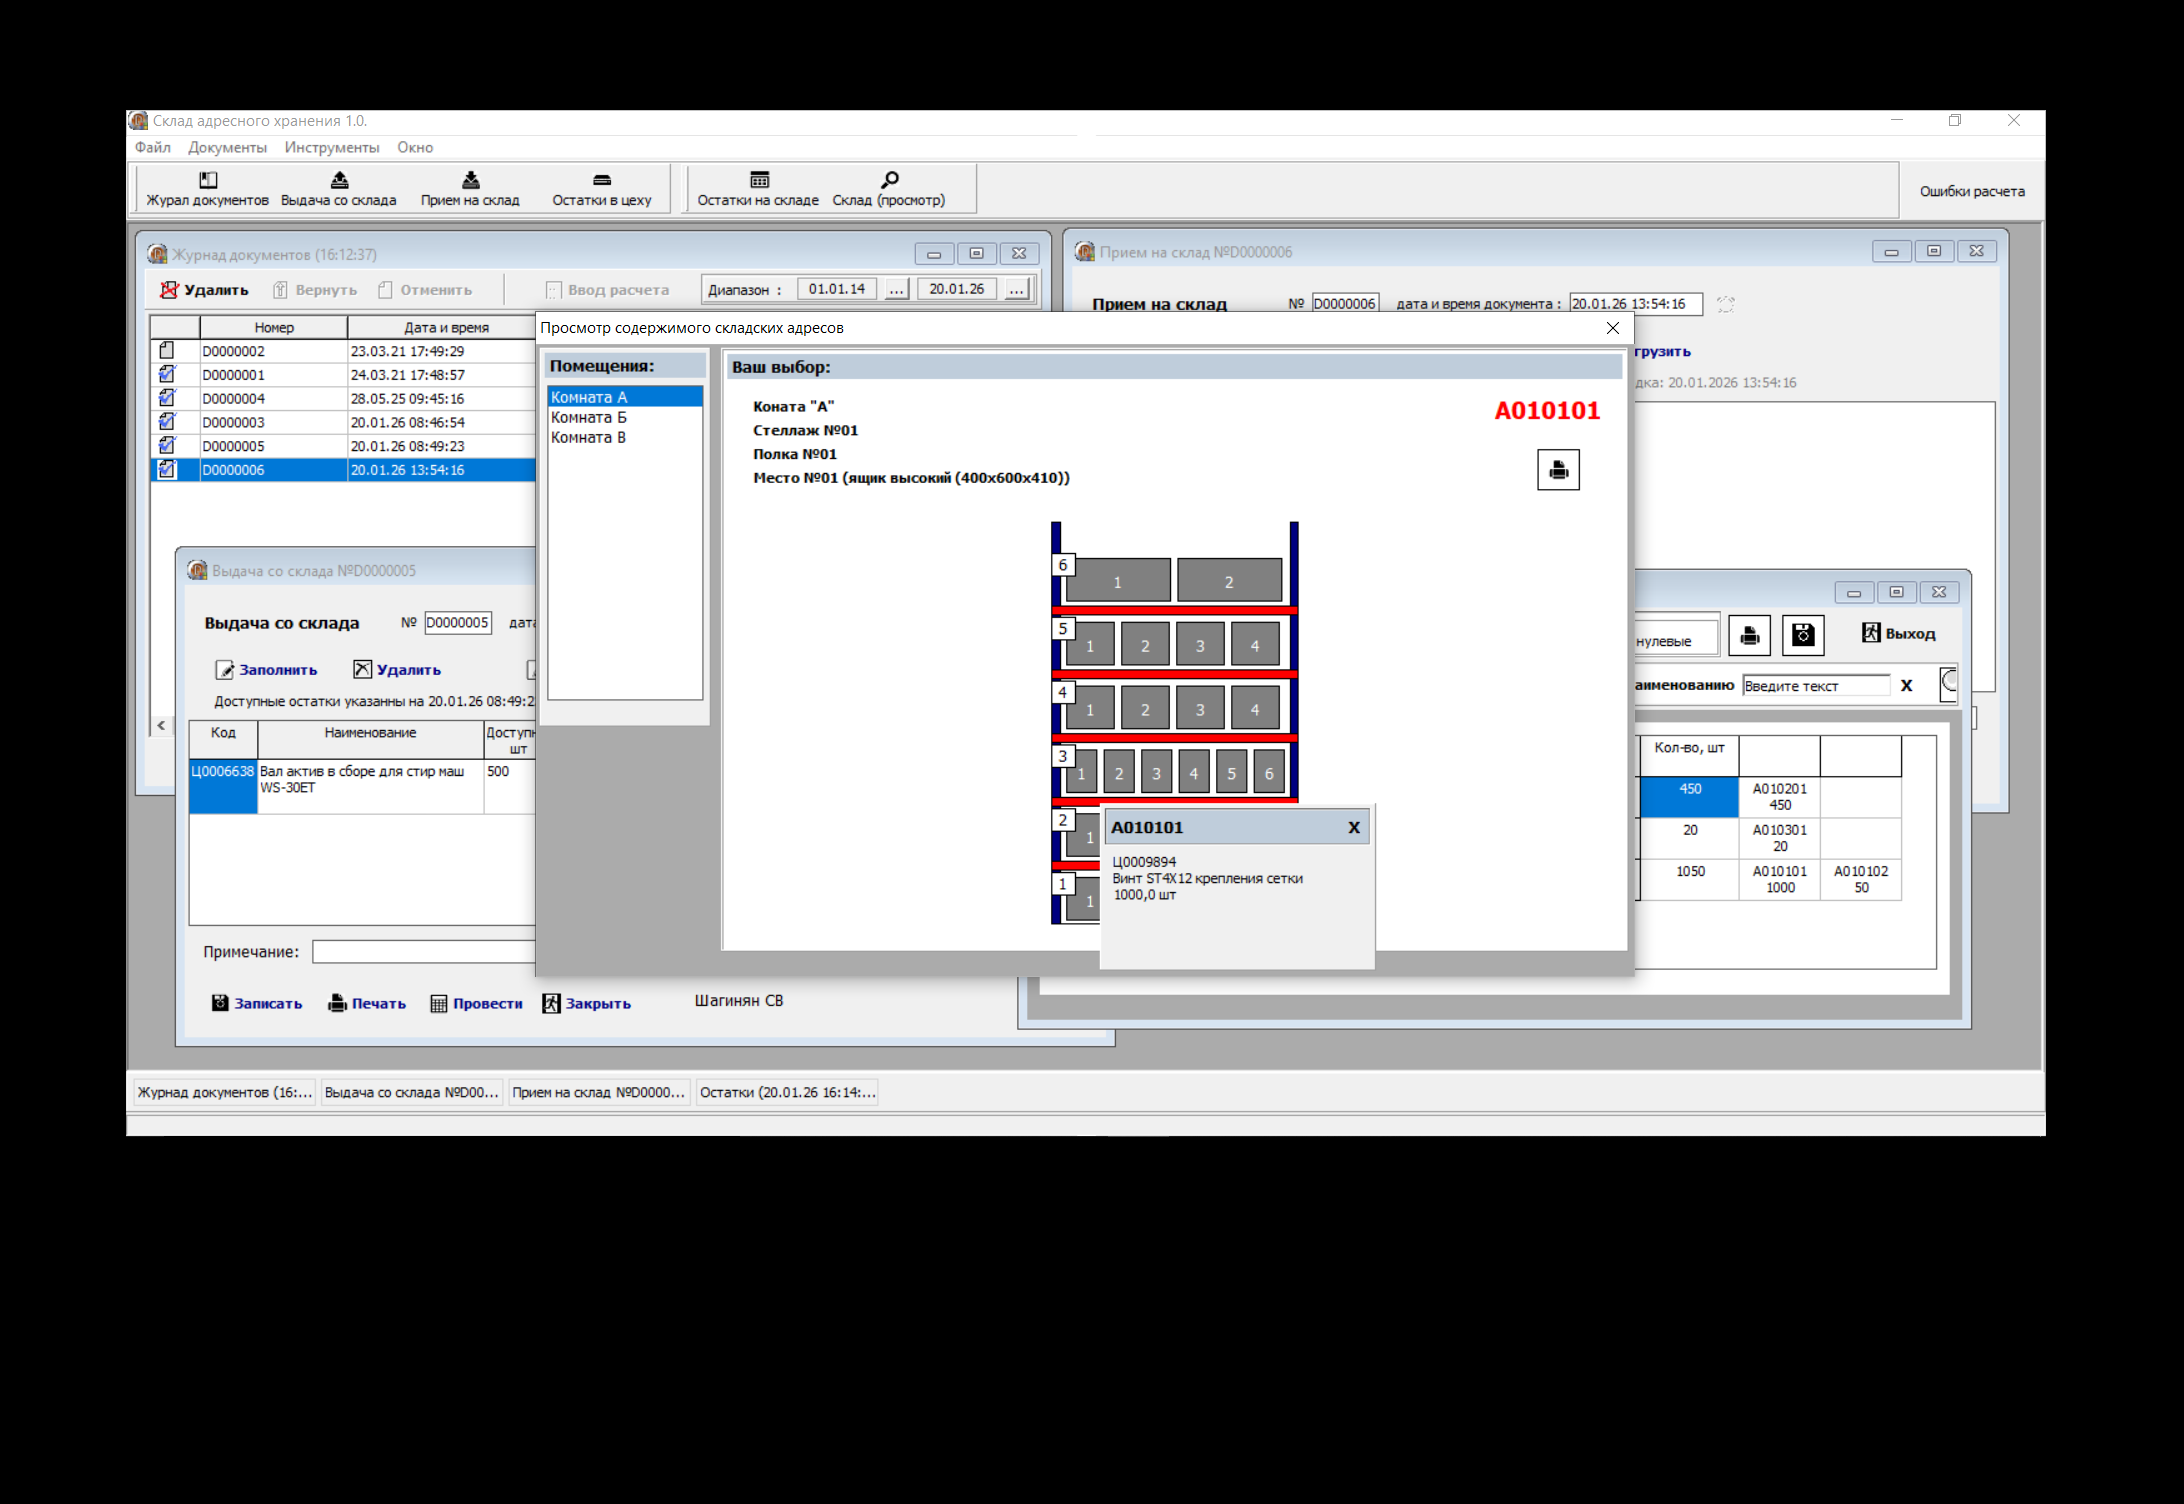Click the status icon of document D0000005
The height and width of the screenshot is (1504, 2184).
click(167, 445)
